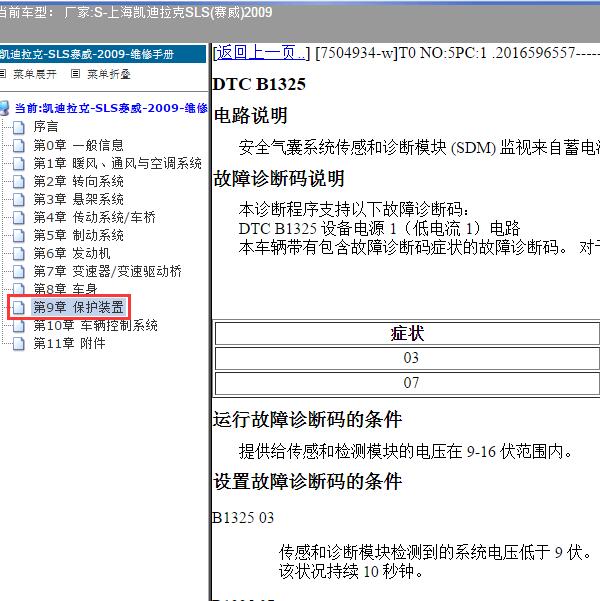
Task: Open 第7章 变速器/变速驱动桥
Action: pyautogui.click(x=107, y=271)
